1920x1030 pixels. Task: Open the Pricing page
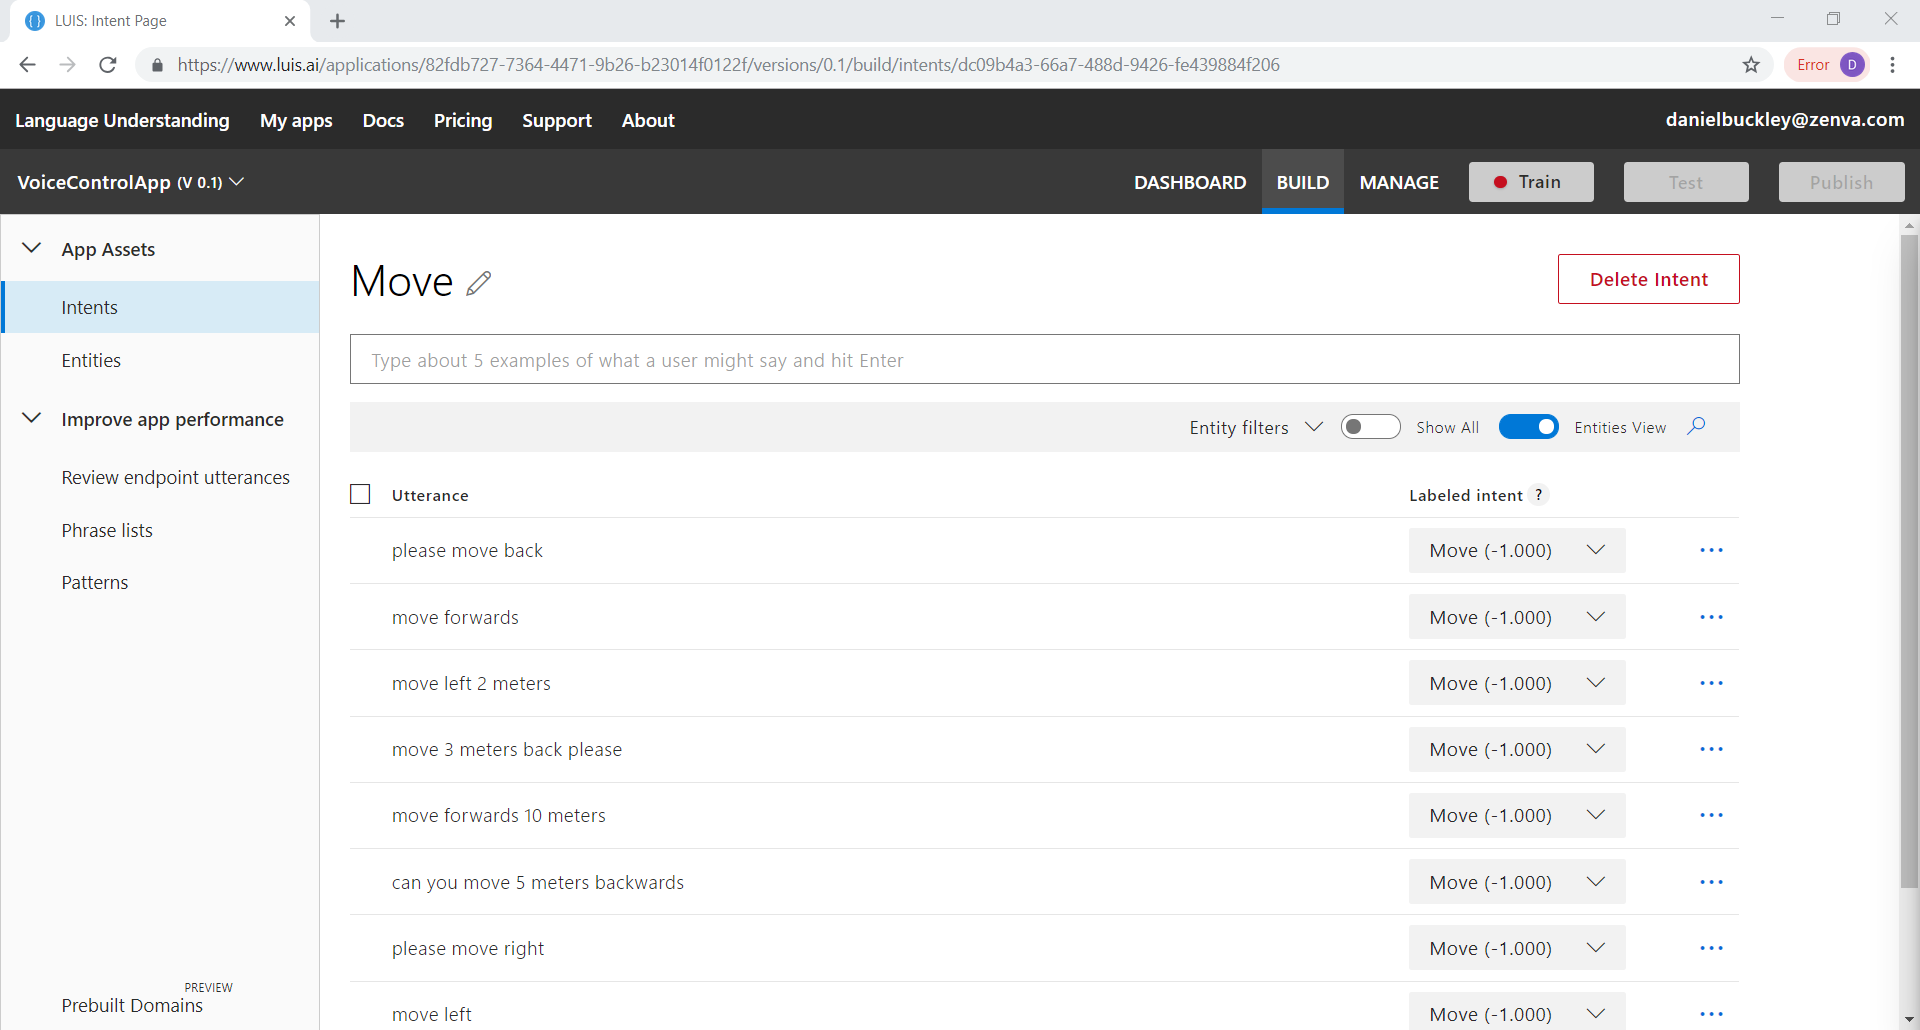coord(463,120)
